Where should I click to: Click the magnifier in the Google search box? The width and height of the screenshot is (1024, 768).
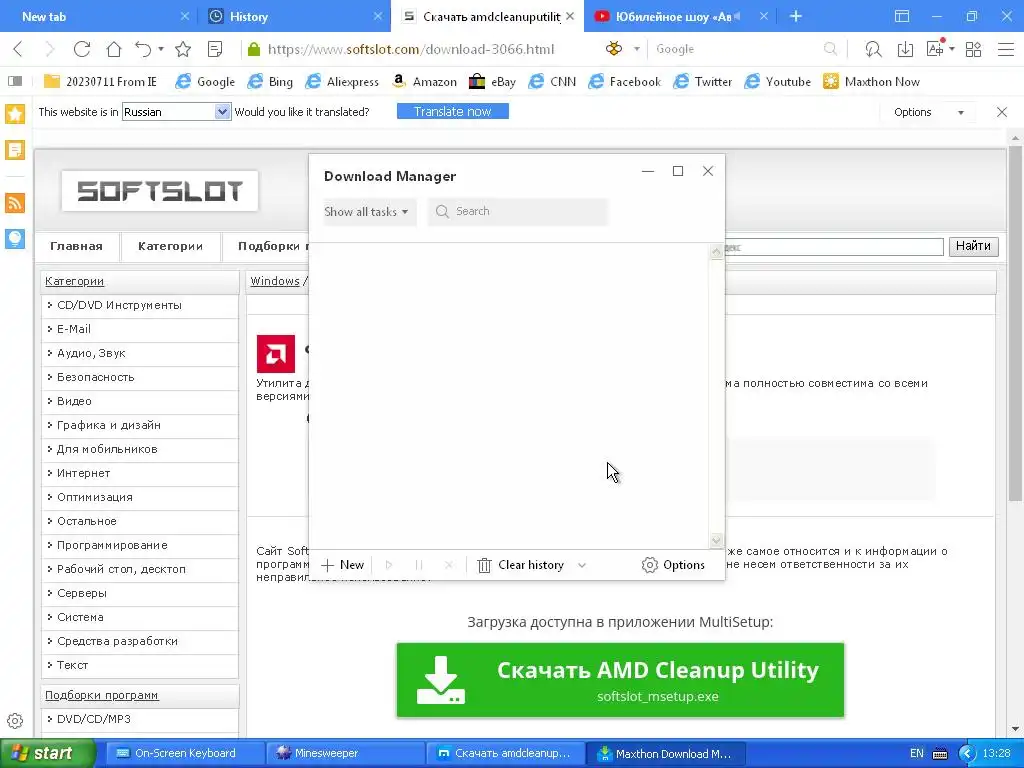coord(830,49)
